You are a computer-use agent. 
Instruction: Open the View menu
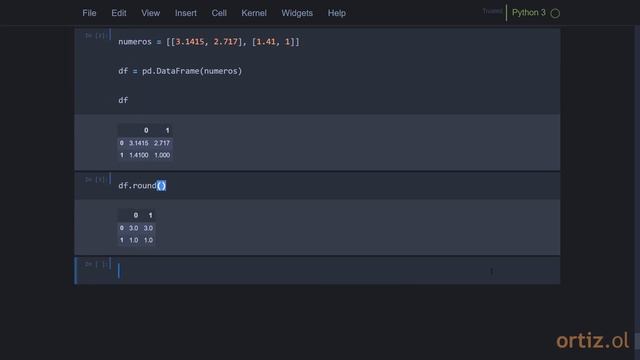click(151, 13)
